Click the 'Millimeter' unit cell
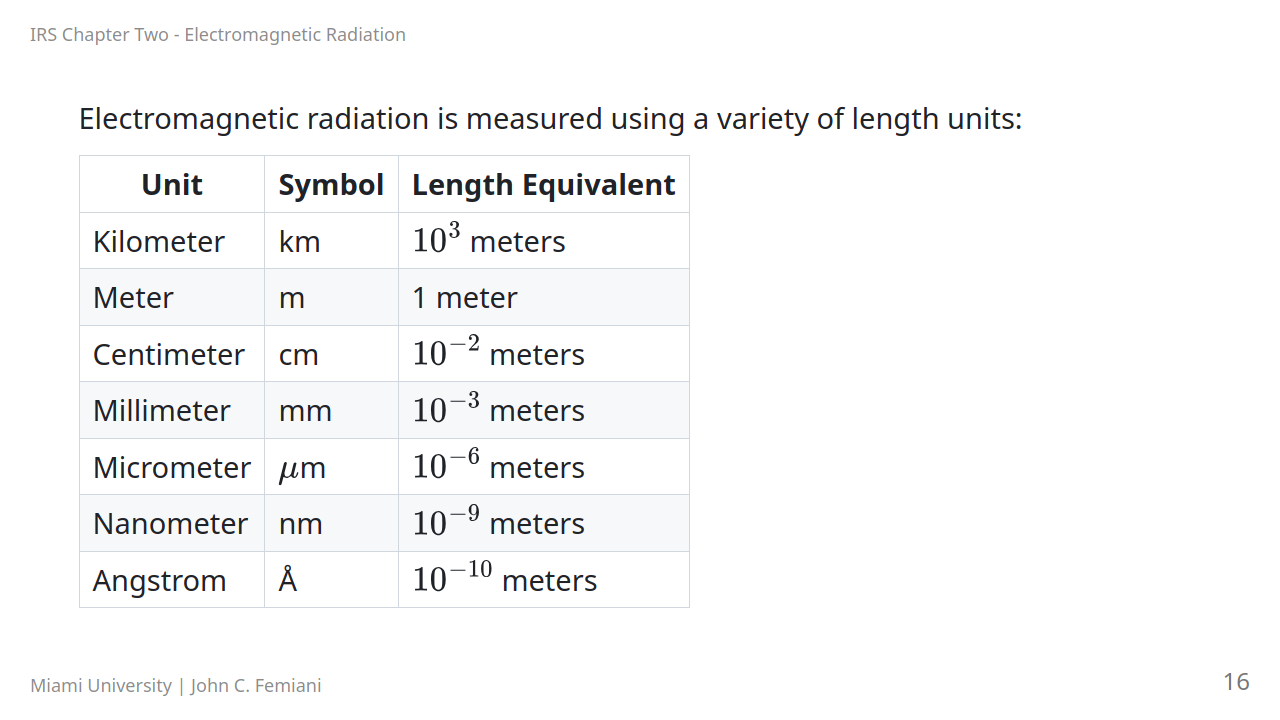The image size is (1280, 720). 162,411
